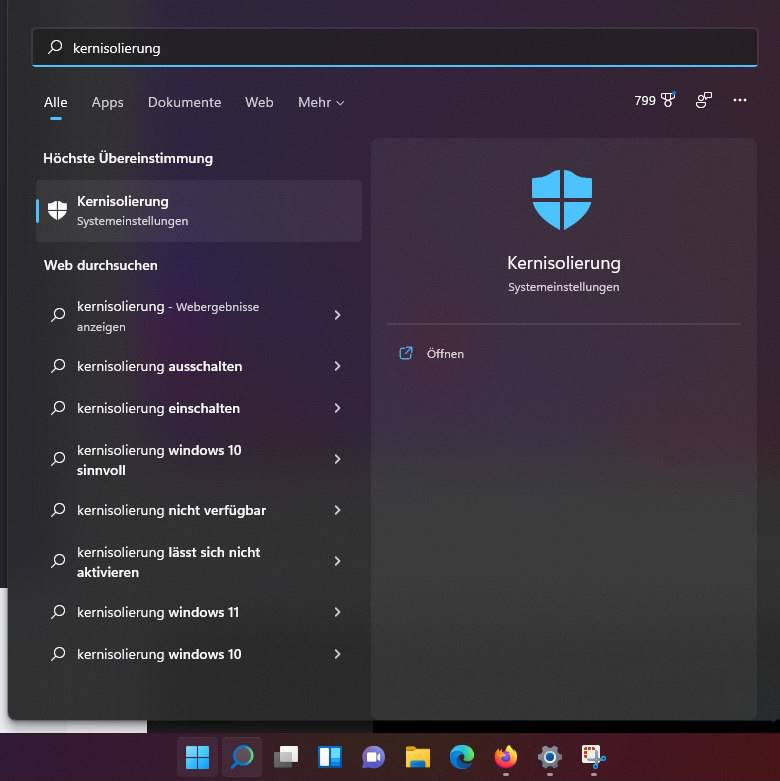Expand arrow for last kernisolierung windows 10 row
This screenshot has height=781, width=780.
click(338, 653)
